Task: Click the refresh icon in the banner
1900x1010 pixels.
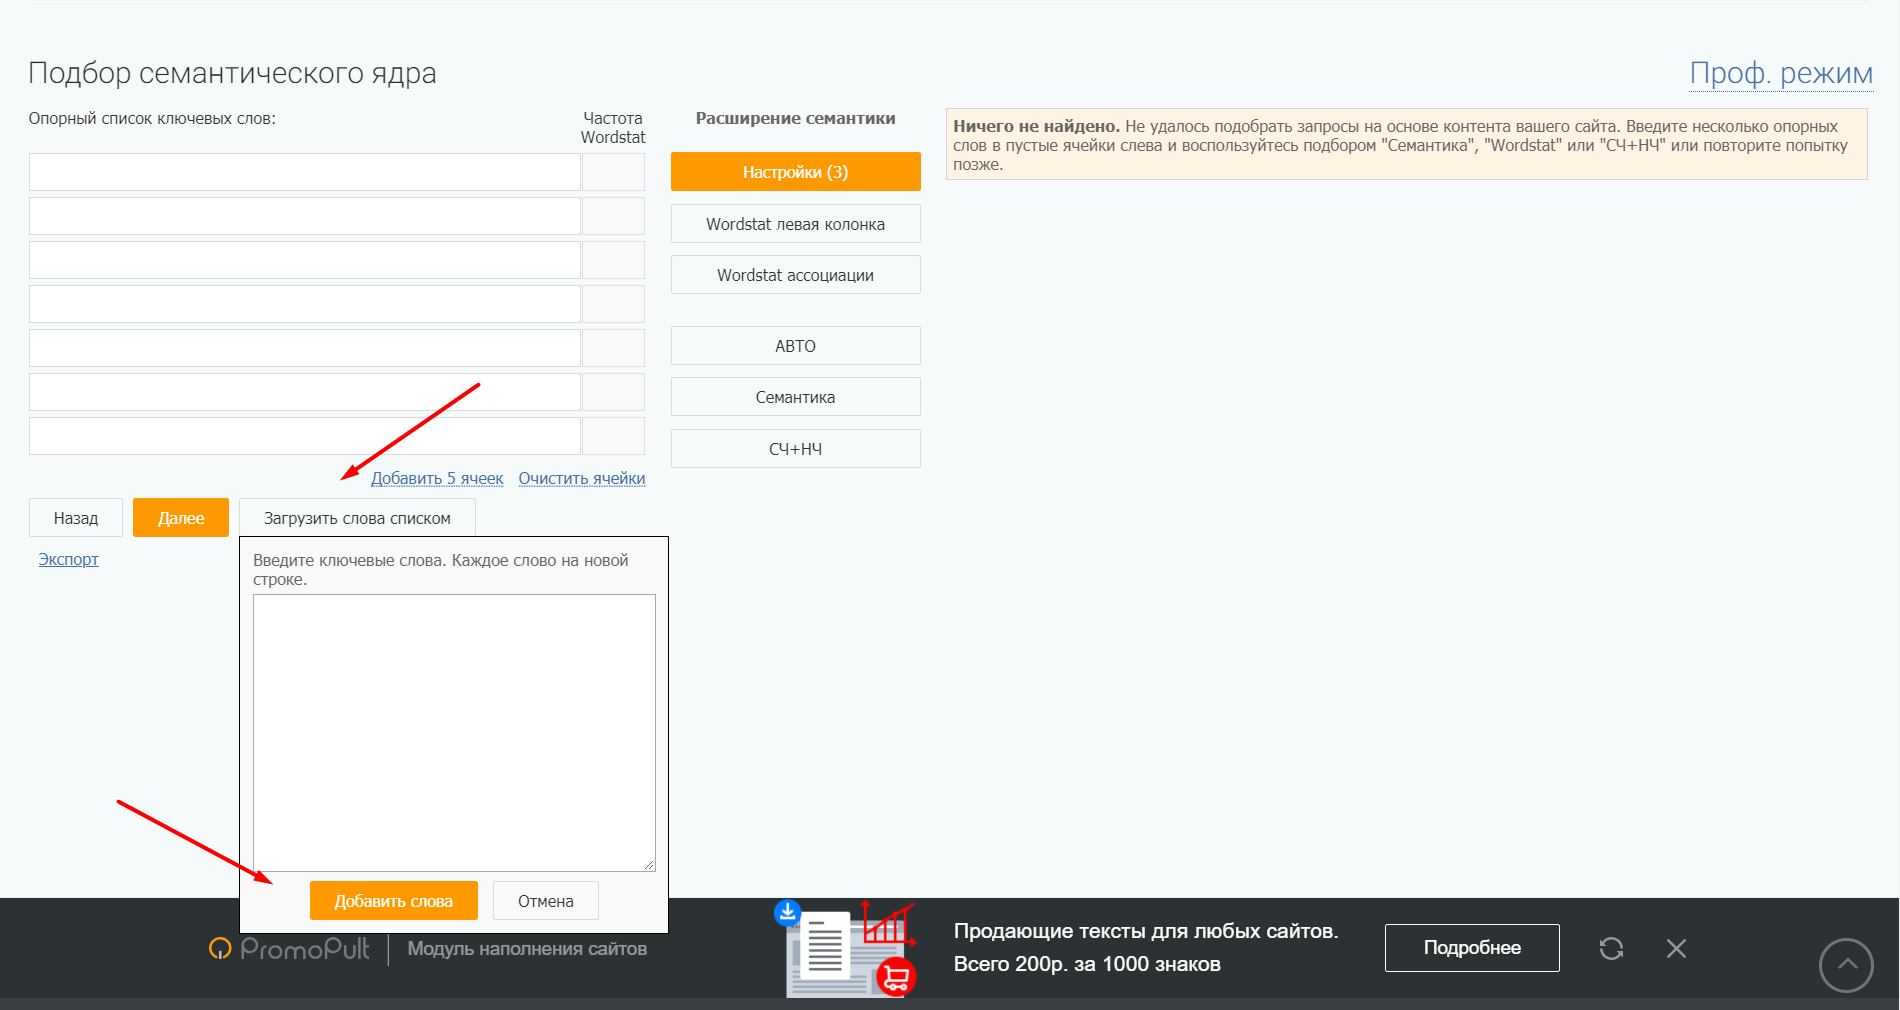Action: (x=1611, y=948)
